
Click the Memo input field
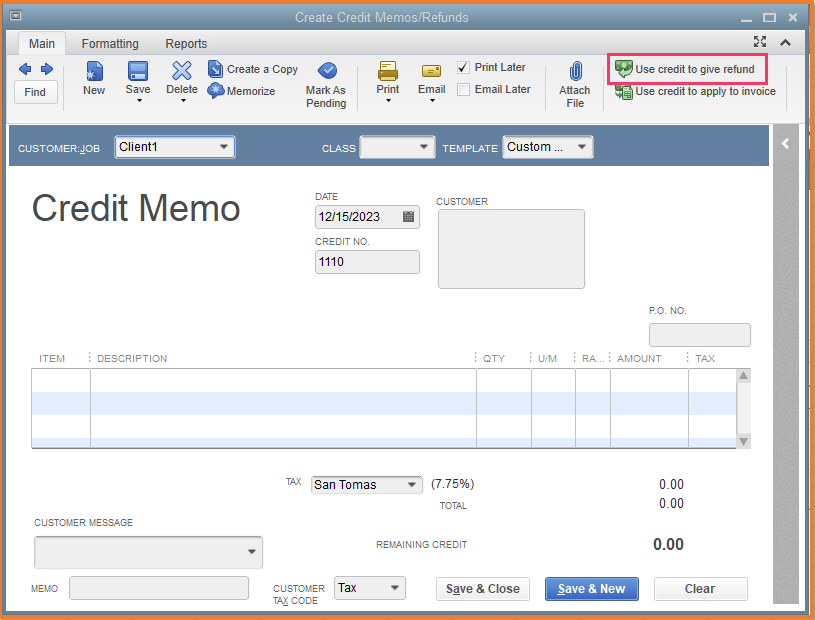[159, 588]
